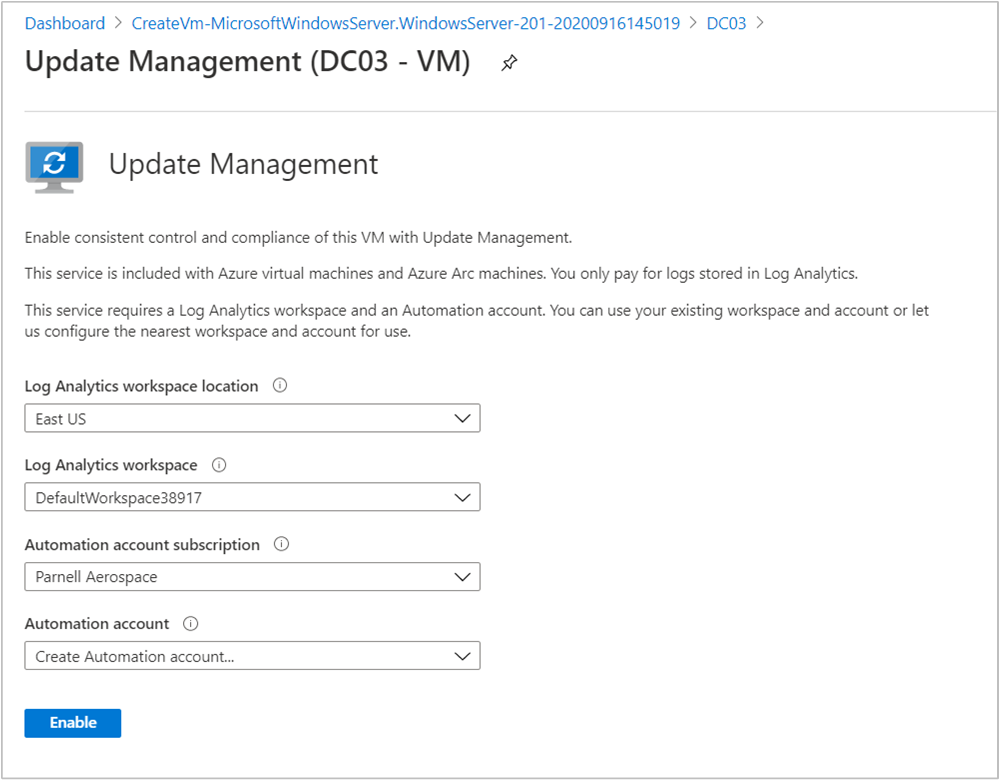
Task: Click chevron after Dashboard breadcrumb
Action: (119, 23)
